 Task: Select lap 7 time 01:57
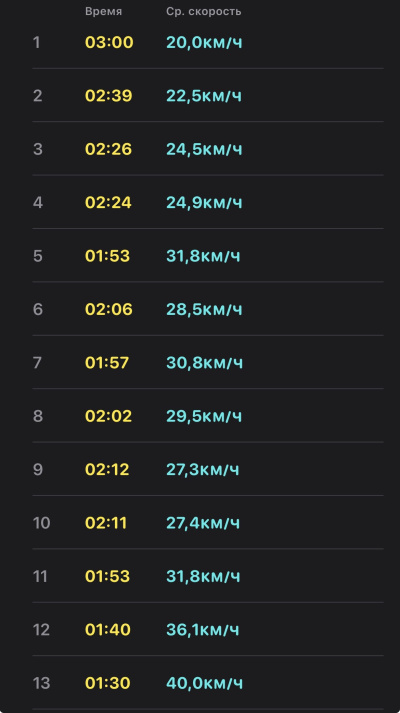(x=107, y=362)
